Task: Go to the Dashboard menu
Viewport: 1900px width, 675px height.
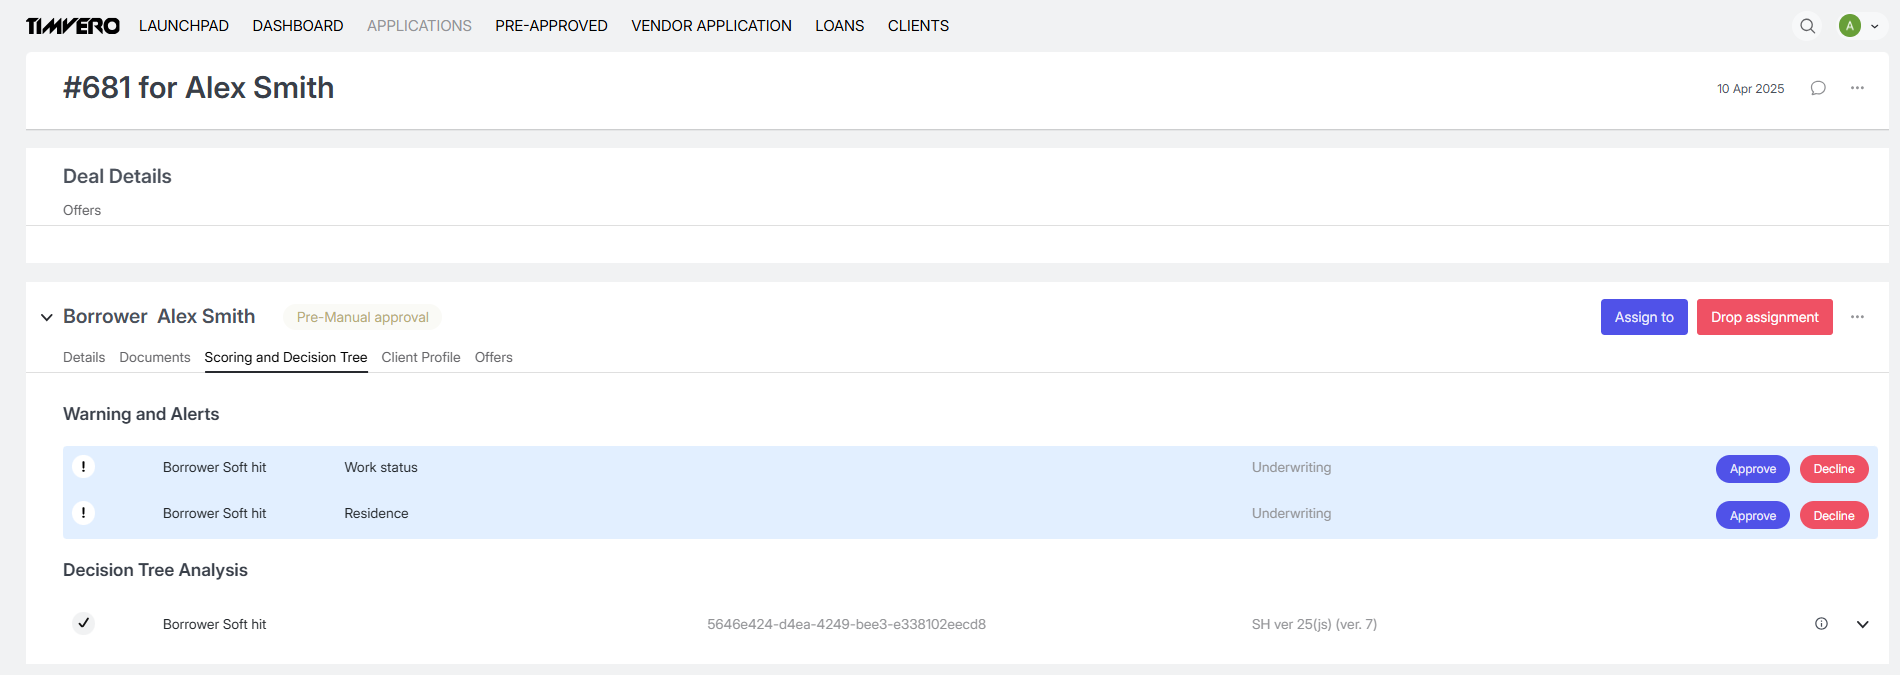Action: click(x=297, y=26)
